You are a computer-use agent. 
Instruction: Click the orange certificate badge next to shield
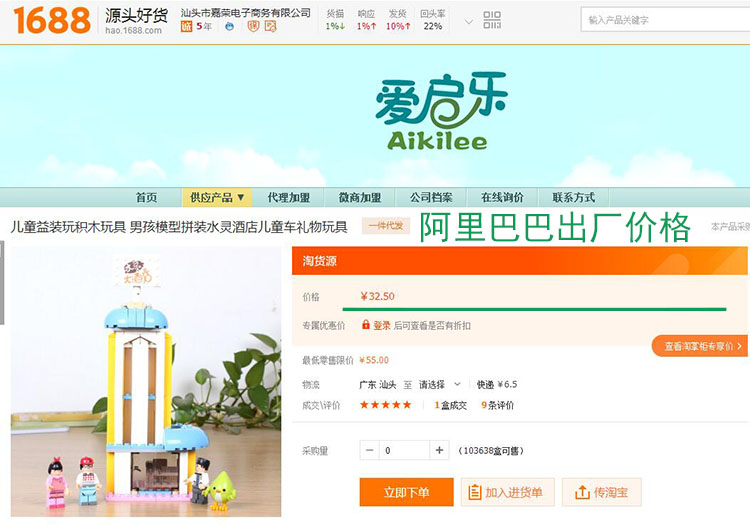[x=270, y=26]
